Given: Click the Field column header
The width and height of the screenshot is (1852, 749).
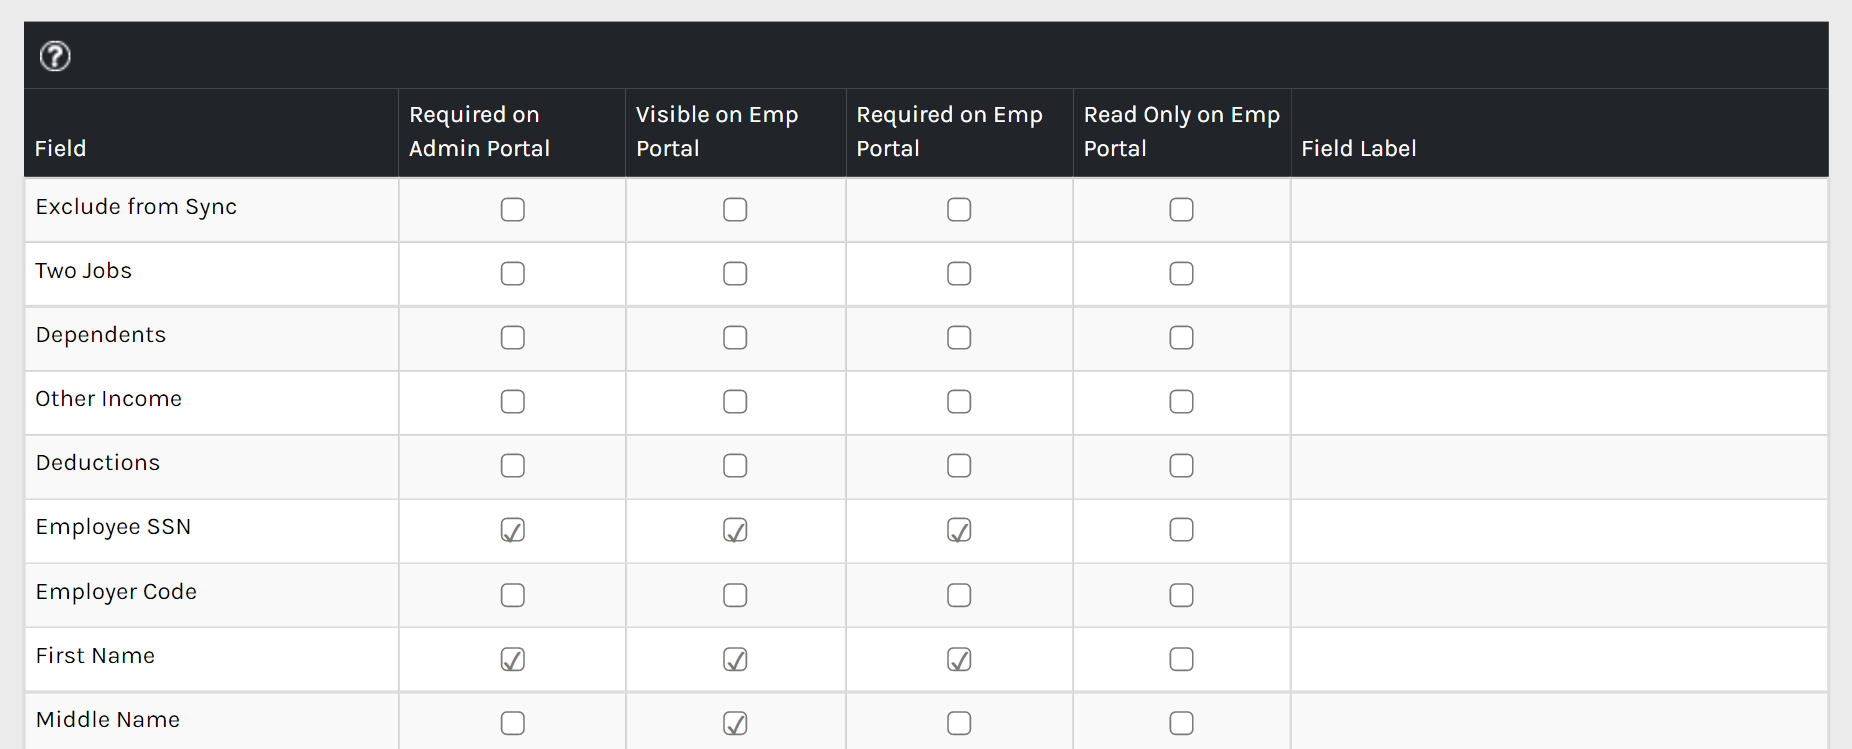Looking at the screenshot, I should (x=61, y=148).
